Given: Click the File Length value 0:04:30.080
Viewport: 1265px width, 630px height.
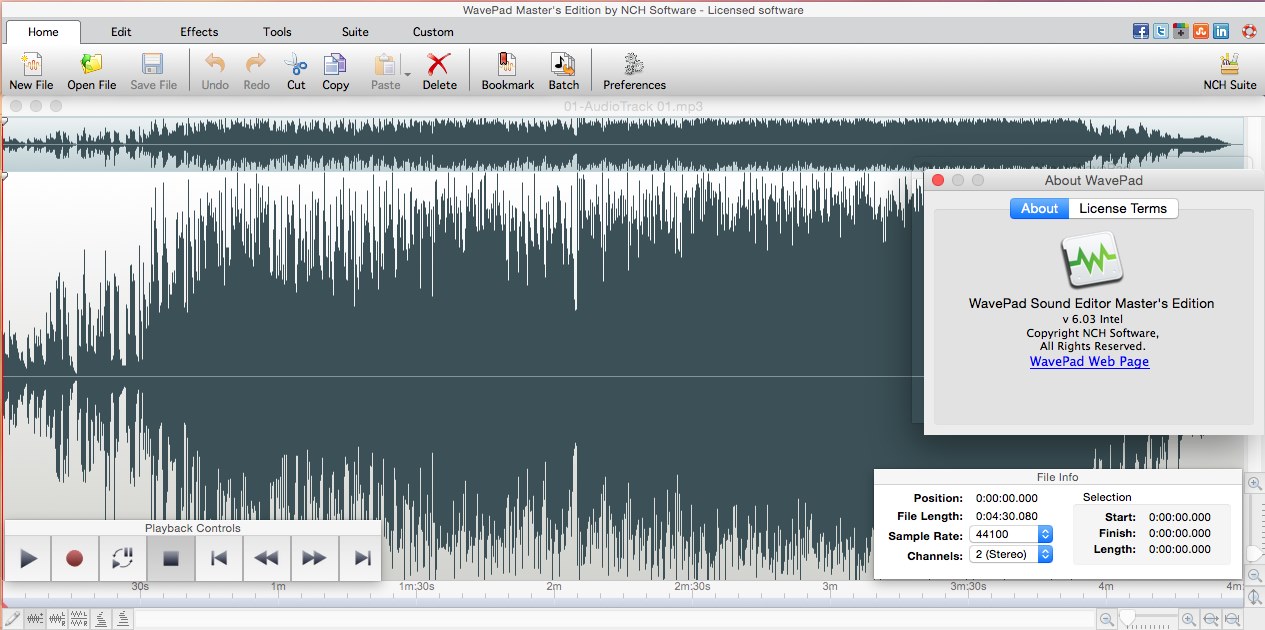Looking at the screenshot, I should pyautogui.click(x=1007, y=516).
